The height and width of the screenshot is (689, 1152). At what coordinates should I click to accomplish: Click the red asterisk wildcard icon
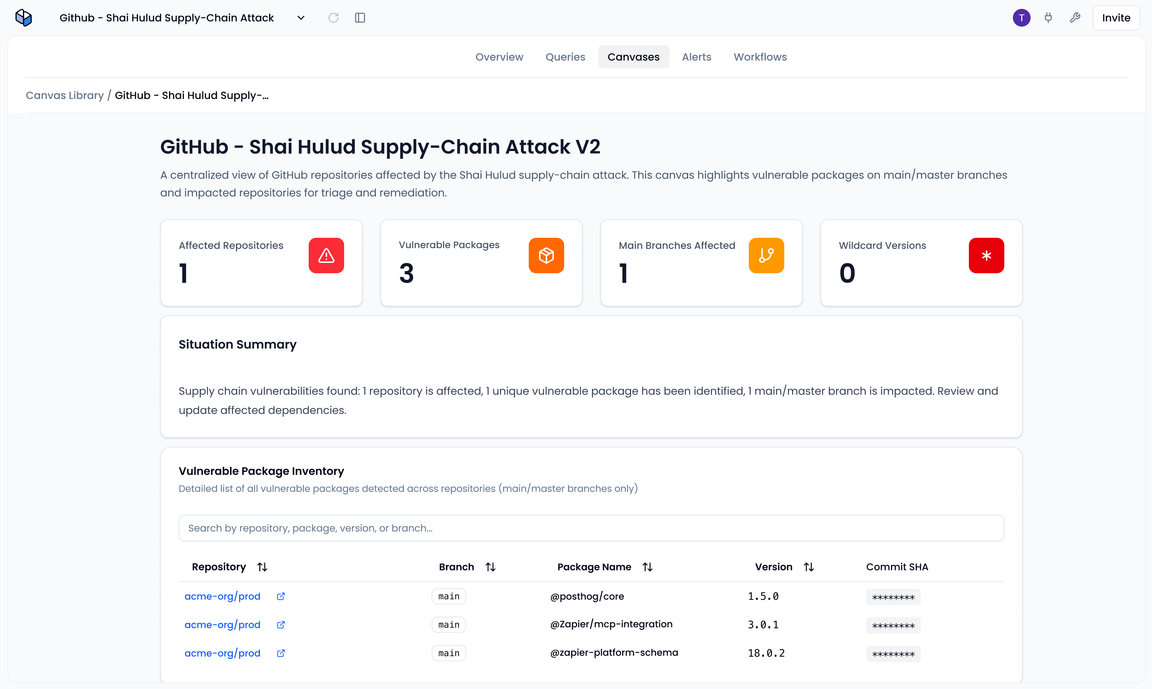pos(986,255)
